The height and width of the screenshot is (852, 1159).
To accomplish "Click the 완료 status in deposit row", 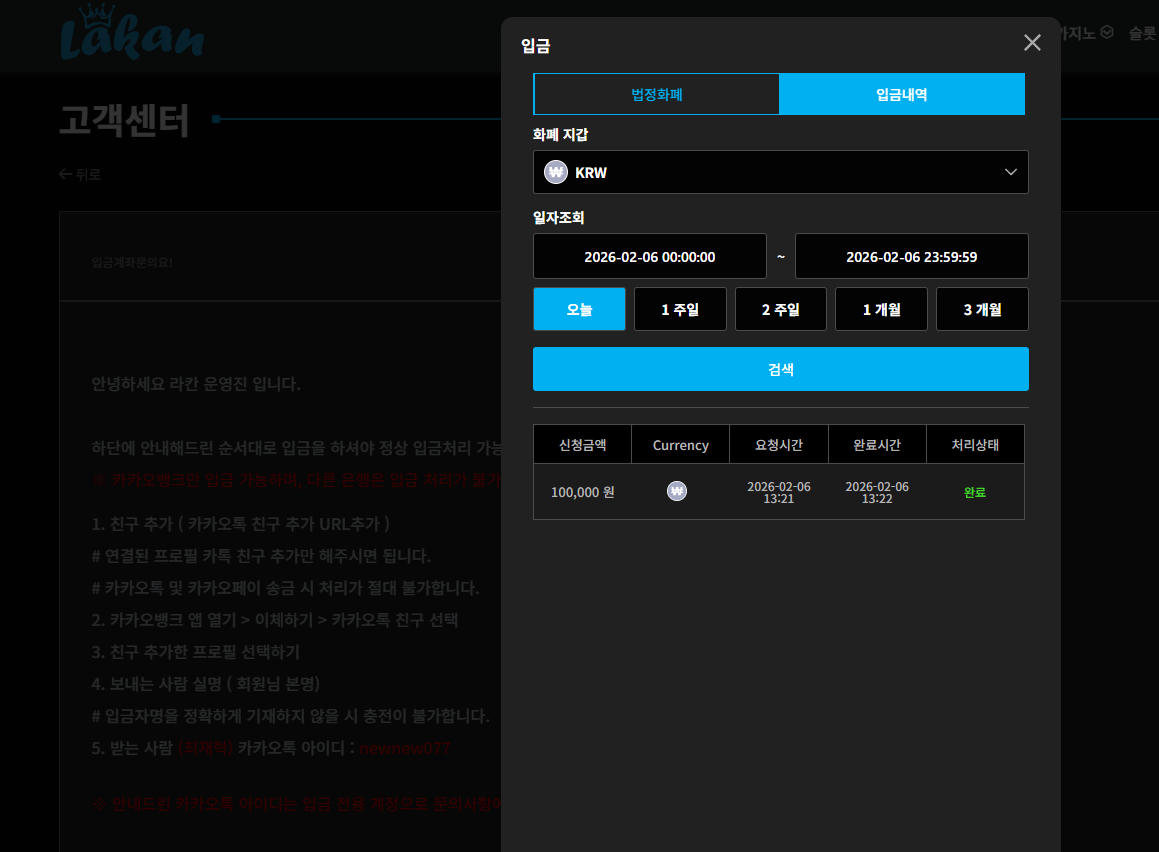I will pyautogui.click(x=975, y=492).
